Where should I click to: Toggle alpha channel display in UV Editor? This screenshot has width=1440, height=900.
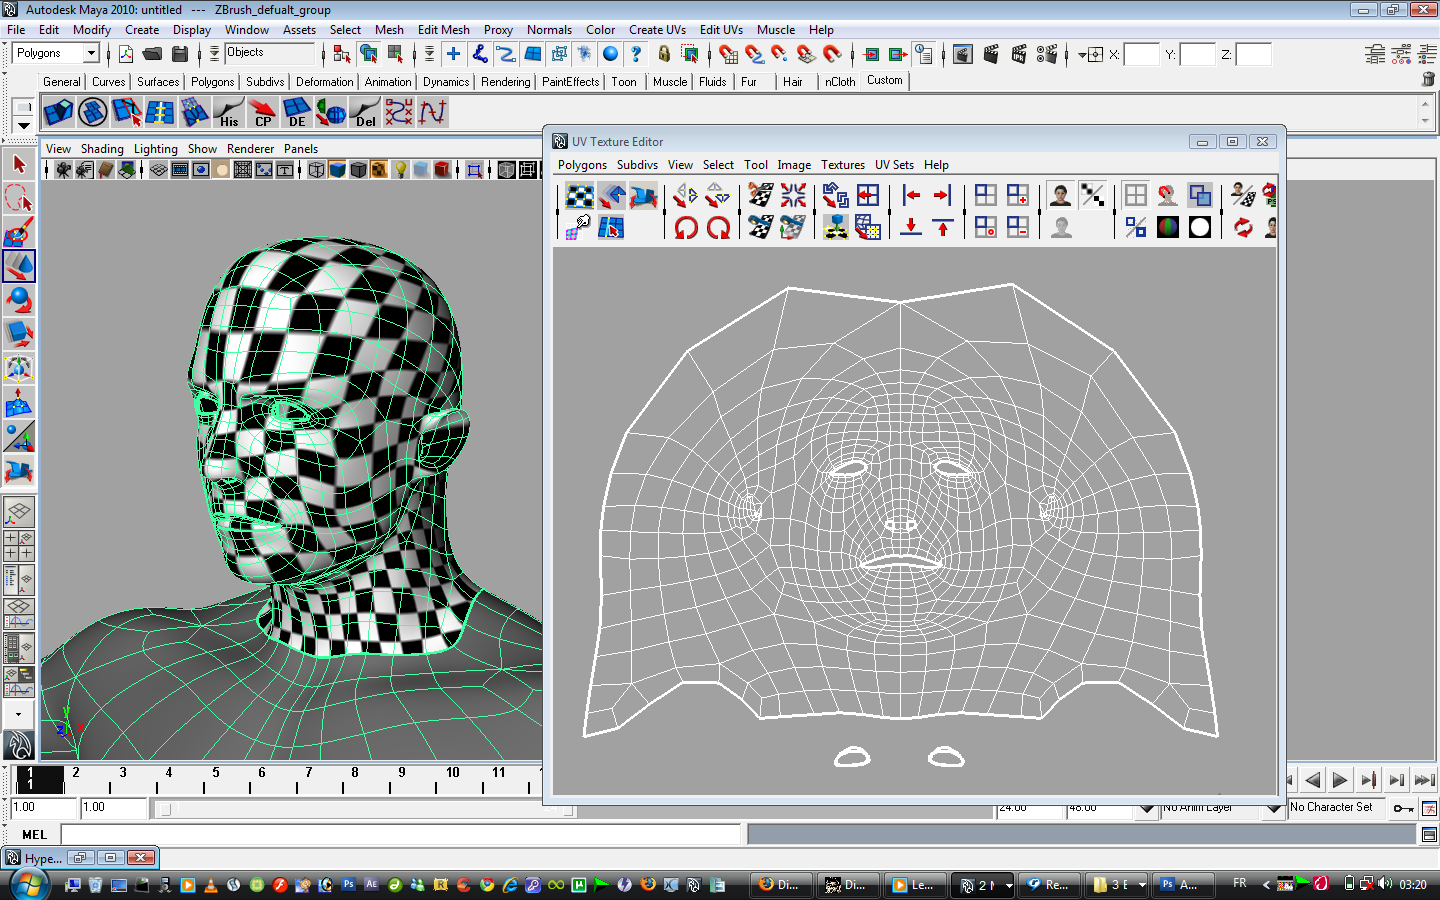point(1200,227)
